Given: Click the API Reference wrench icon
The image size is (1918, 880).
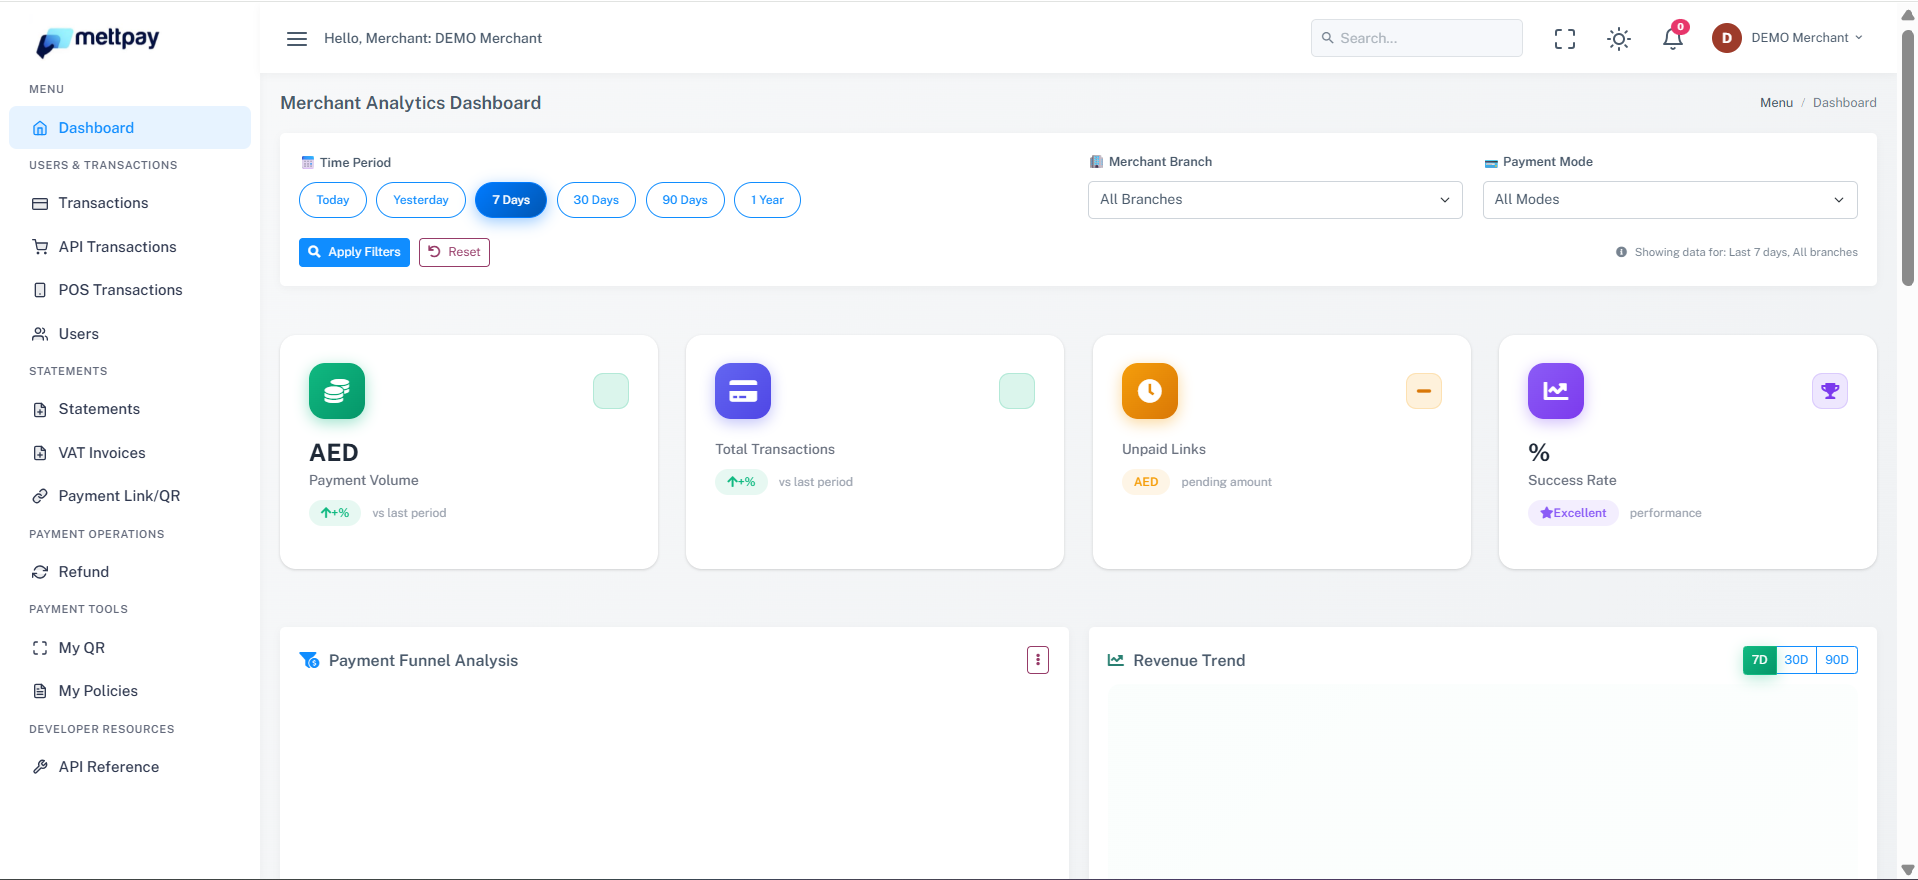Looking at the screenshot, I should tap(40, 767).
